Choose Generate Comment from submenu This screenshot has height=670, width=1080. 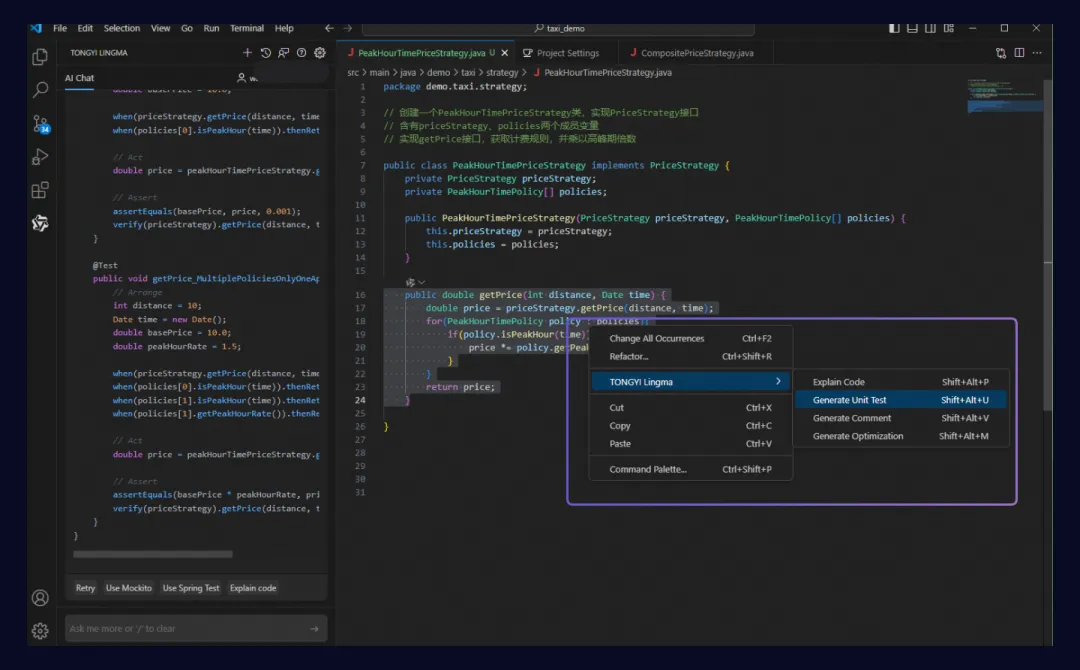[x=900, y=418]
